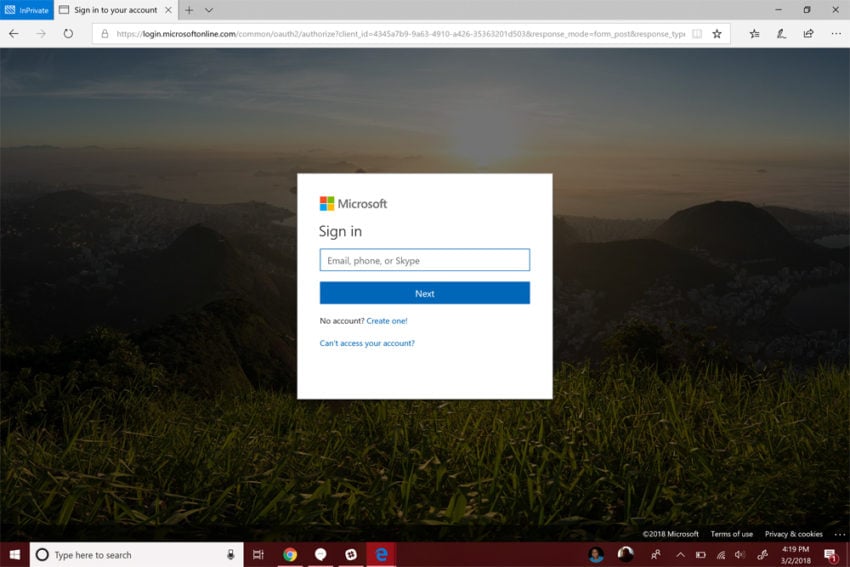
Task: Expand the tab preview chevron
Action: tap(209, 10)
